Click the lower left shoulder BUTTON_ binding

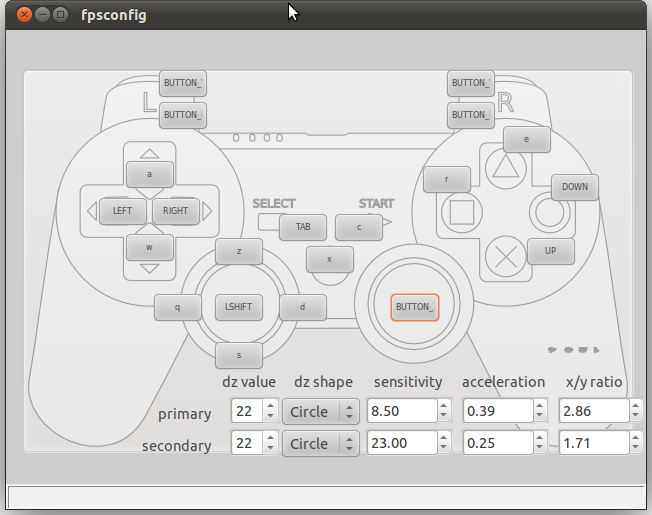click(183, 115)
